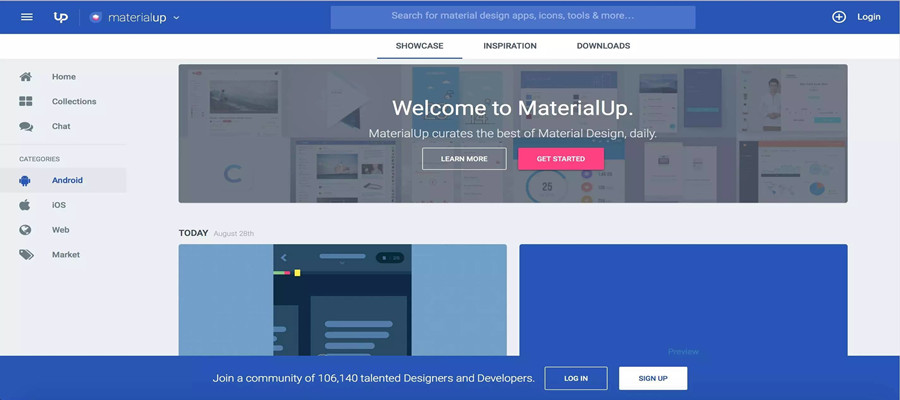Click the materialup brand name

point(137,18)
